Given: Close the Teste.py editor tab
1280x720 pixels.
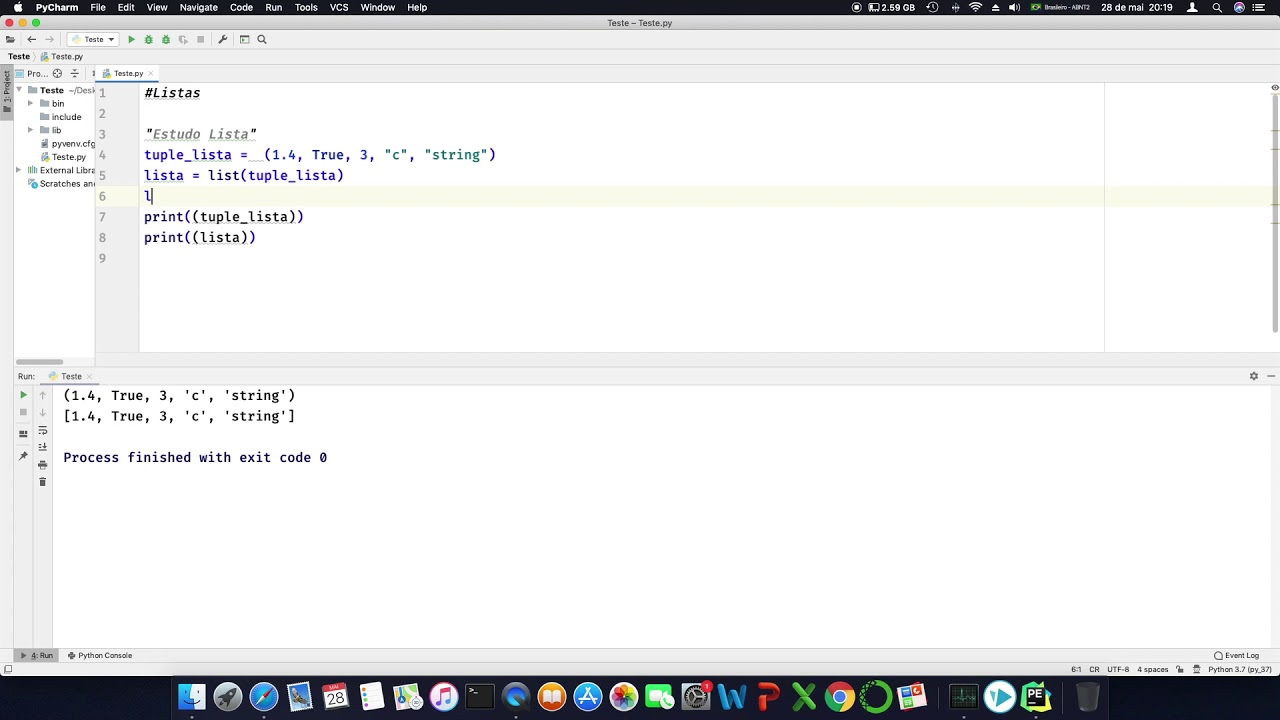Looking at the screenshot, I should tap(149, 73).
